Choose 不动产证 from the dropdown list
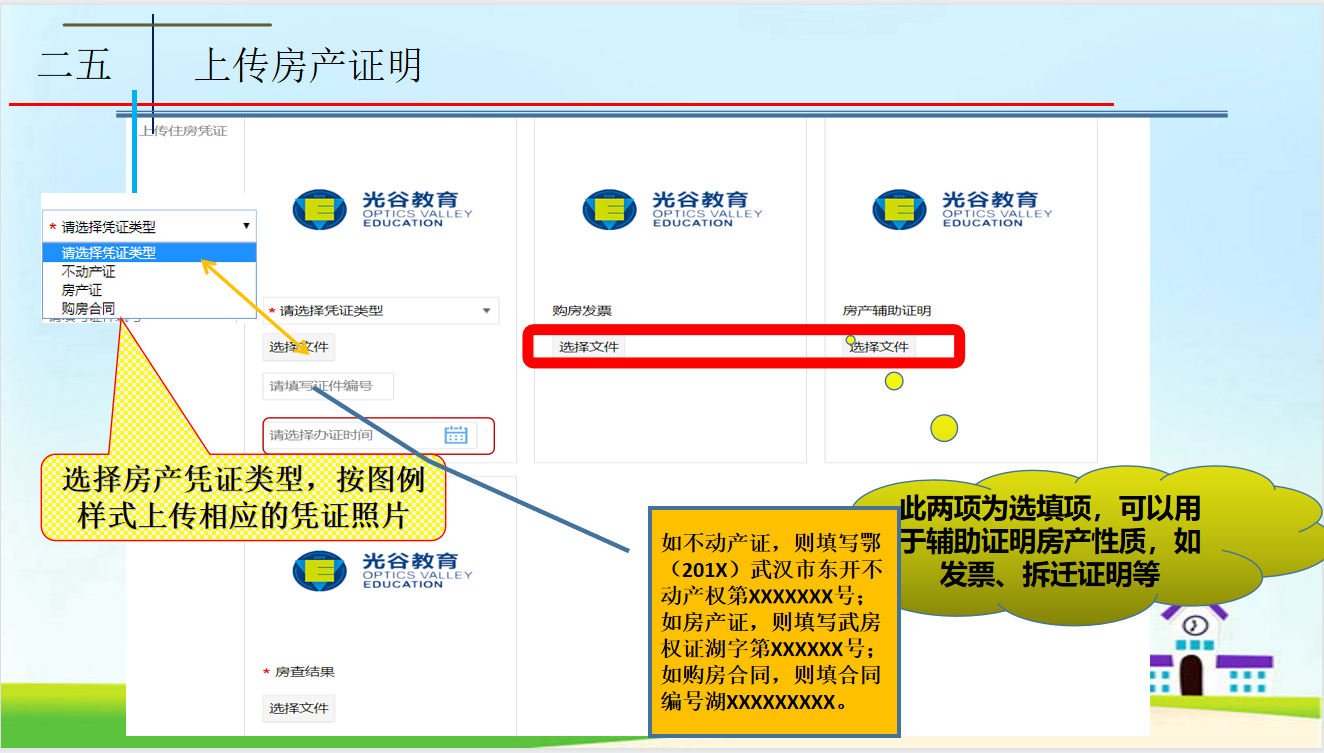Screen dimensions: 1324x753 point(89,272)
